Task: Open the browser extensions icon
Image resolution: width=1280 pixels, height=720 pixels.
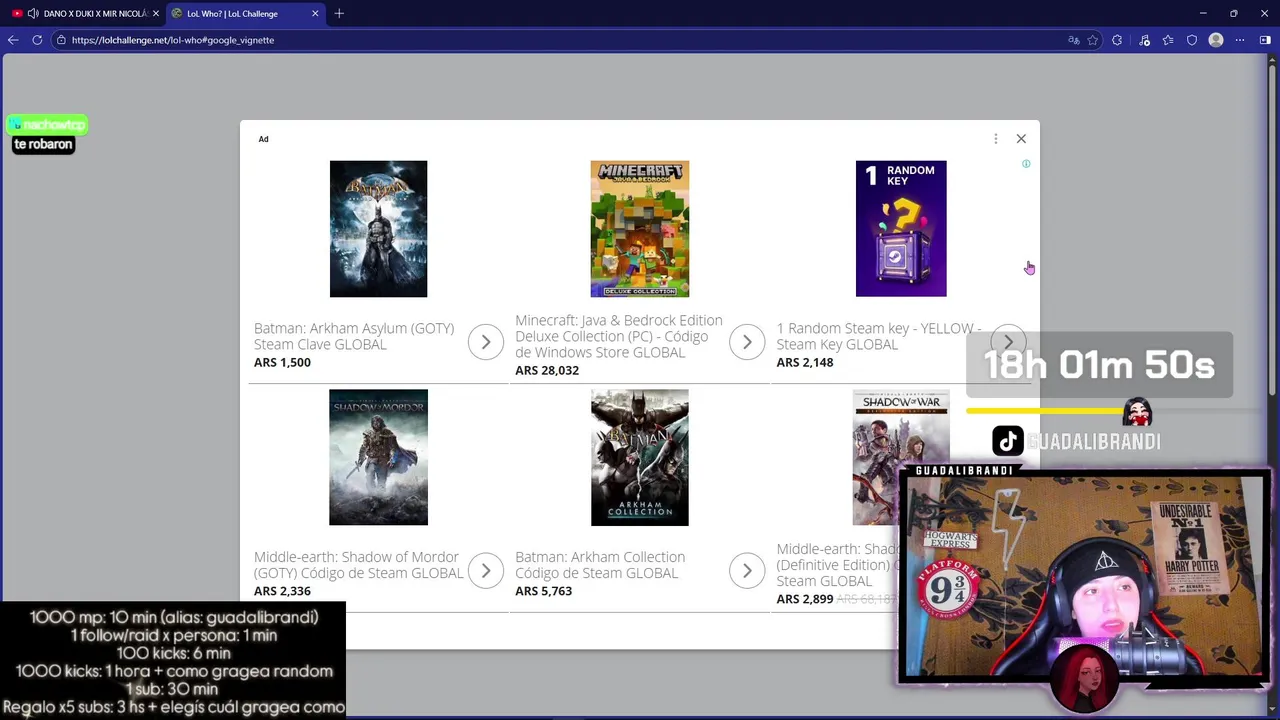Action: [x=1117, y=40]
